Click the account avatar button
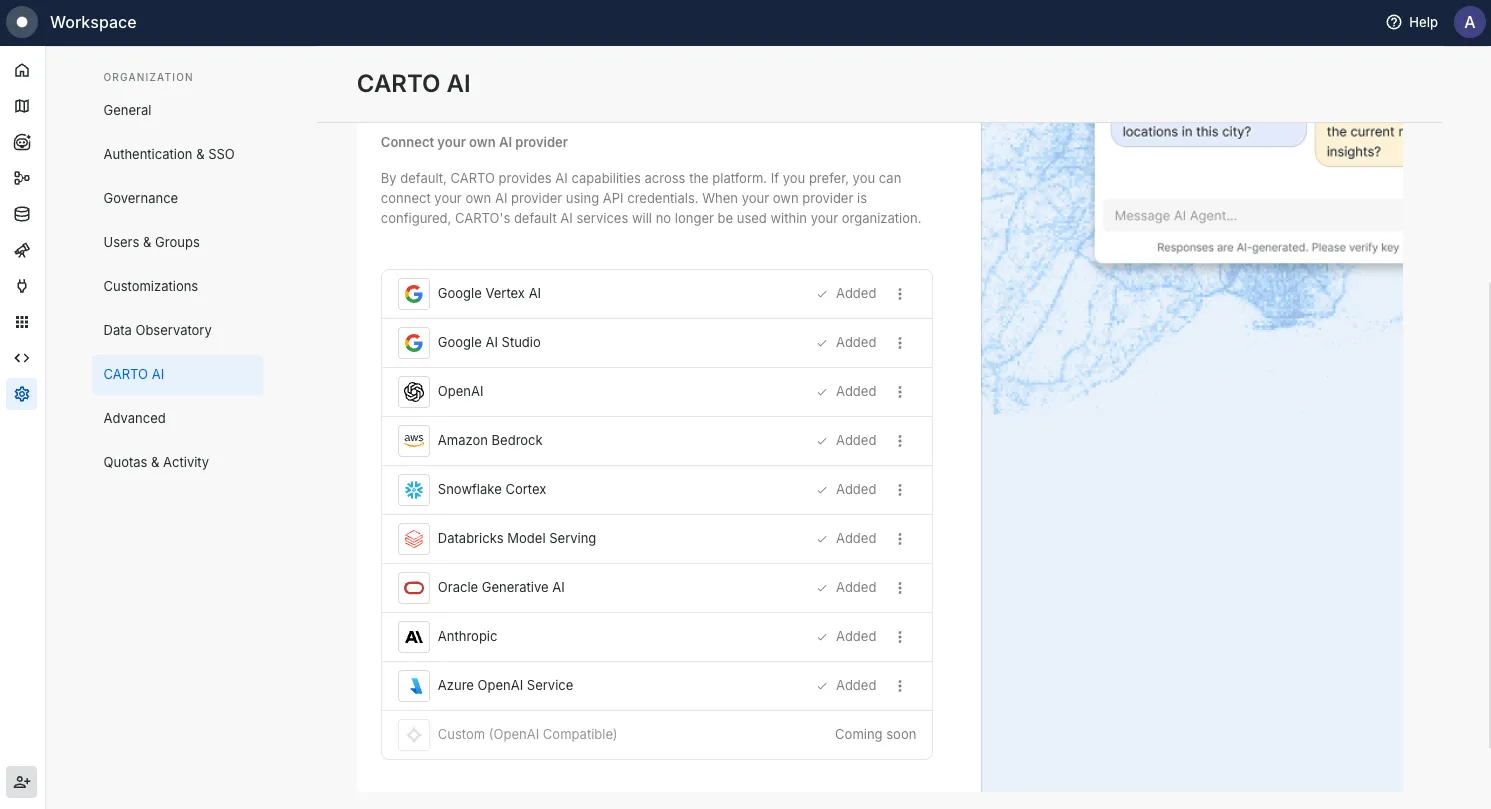The width and height of the screenshot is (1491, 809). [1469, 21]
